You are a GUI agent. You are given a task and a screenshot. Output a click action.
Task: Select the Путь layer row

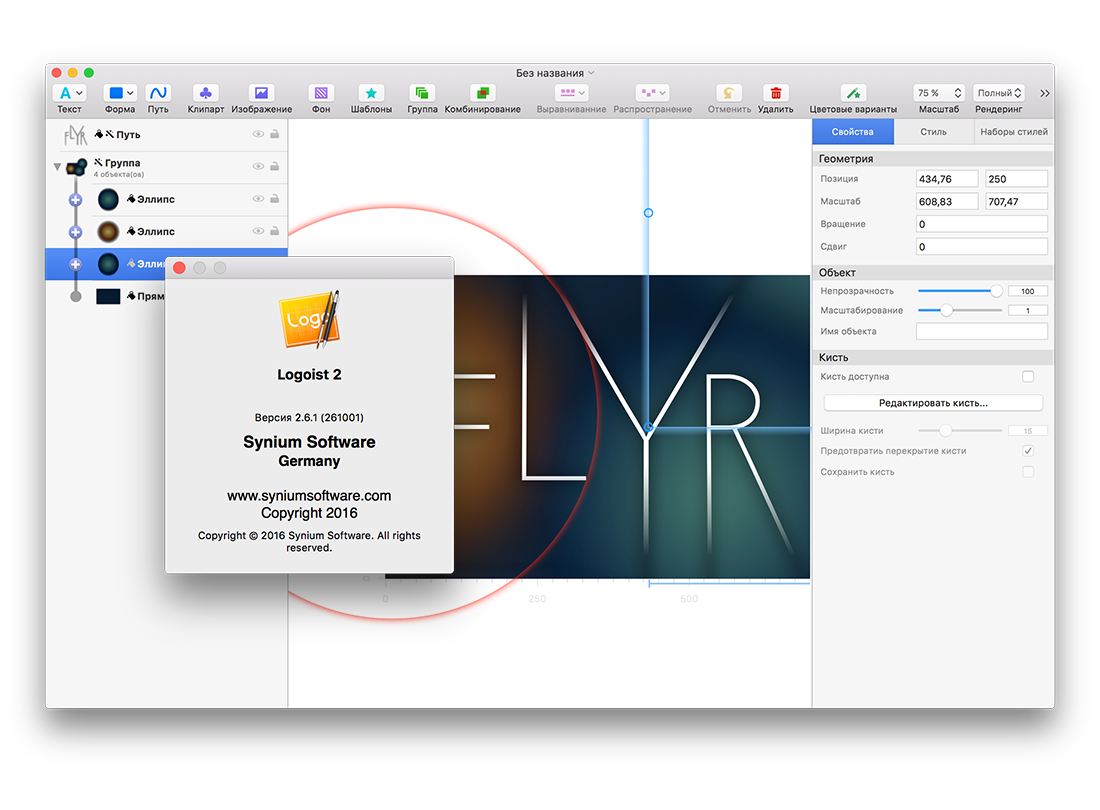click(x=167, y=135)
